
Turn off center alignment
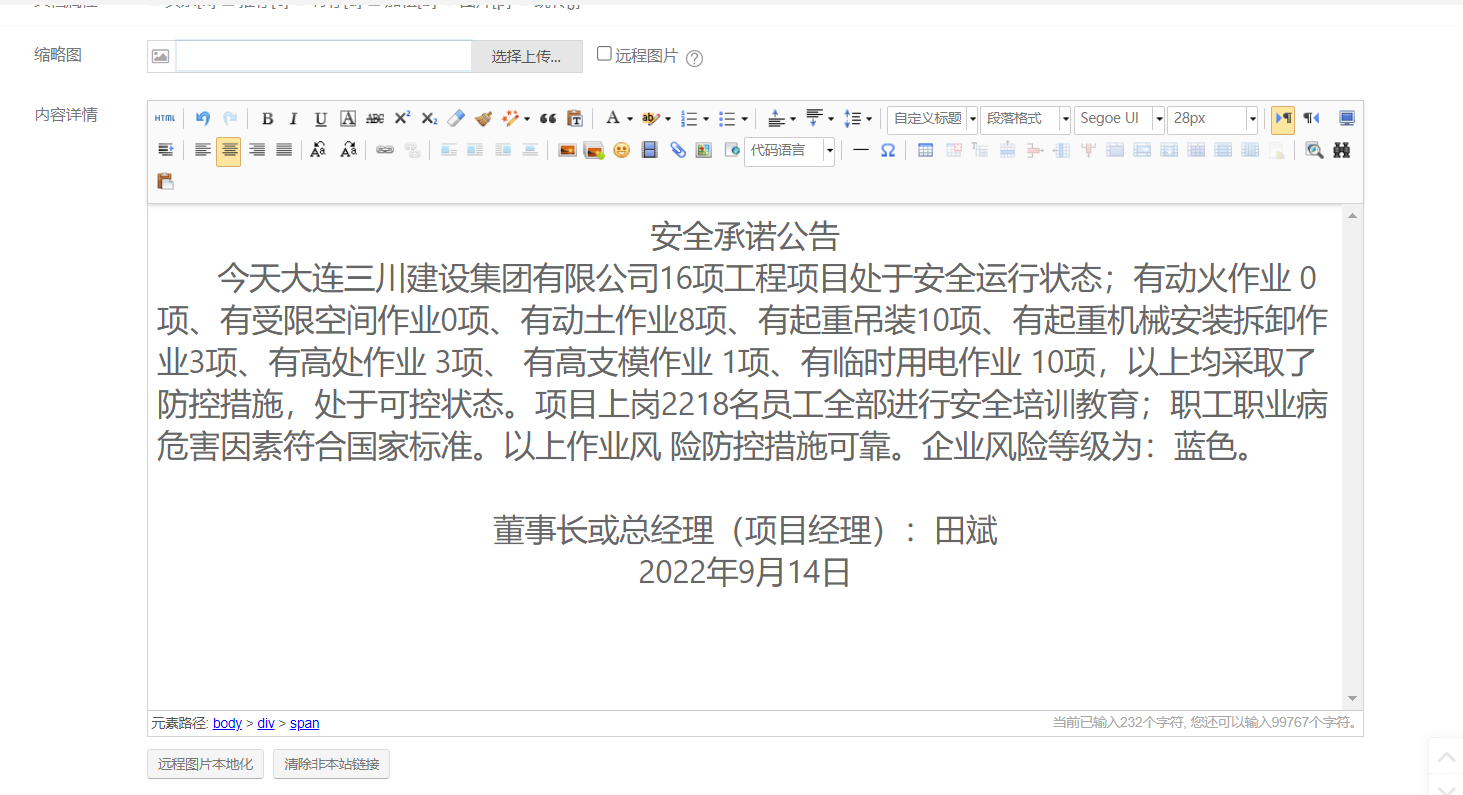pyautogui.click(x=229, y=151)
